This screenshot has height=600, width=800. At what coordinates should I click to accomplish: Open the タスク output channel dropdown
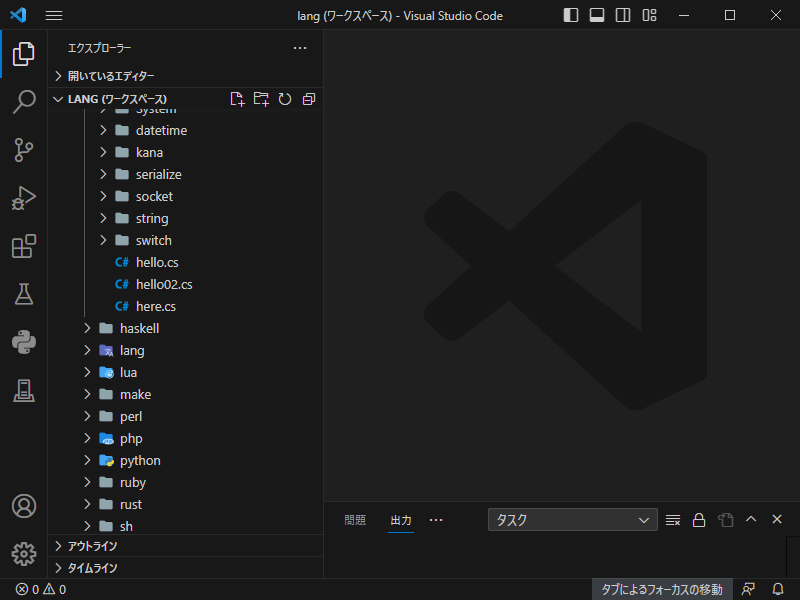point(572,520)
